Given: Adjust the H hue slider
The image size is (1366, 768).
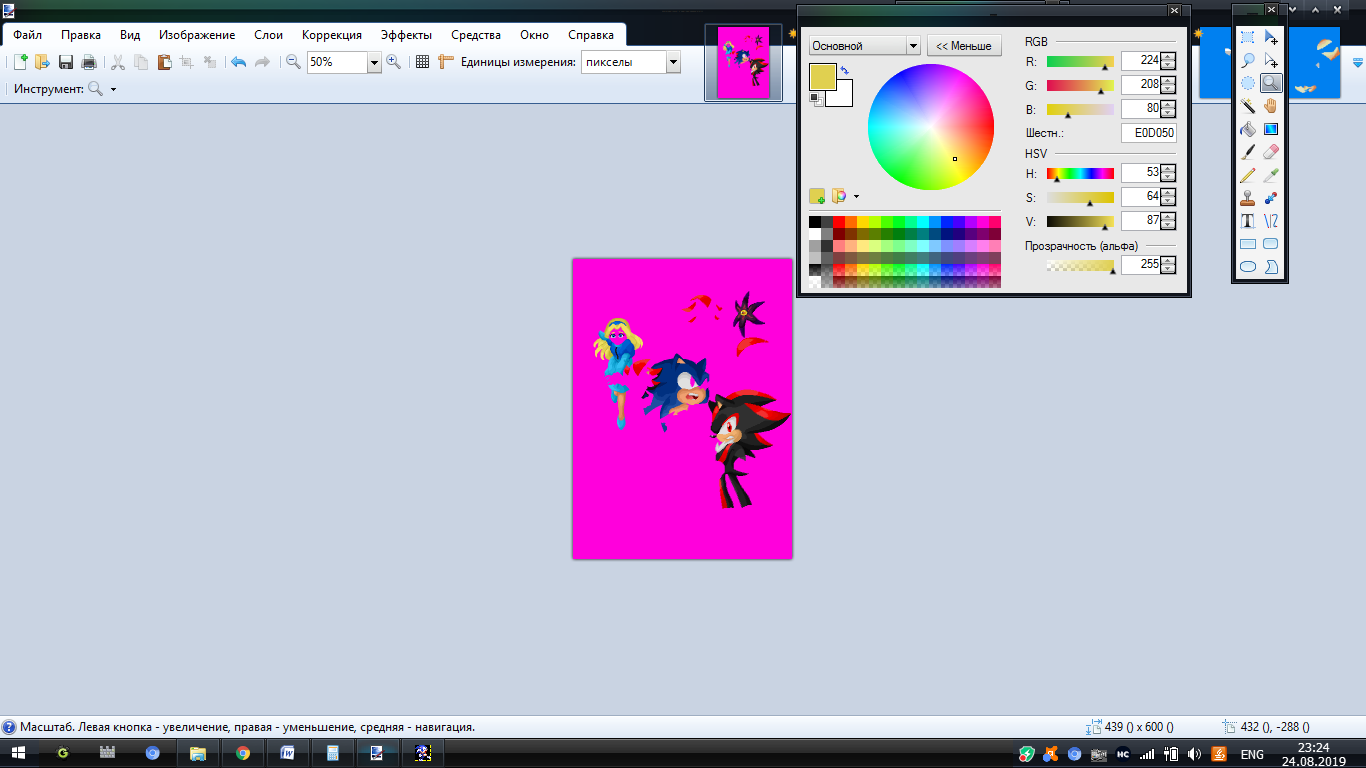Looking at the screenshot, I should [x=1080, y=173].
